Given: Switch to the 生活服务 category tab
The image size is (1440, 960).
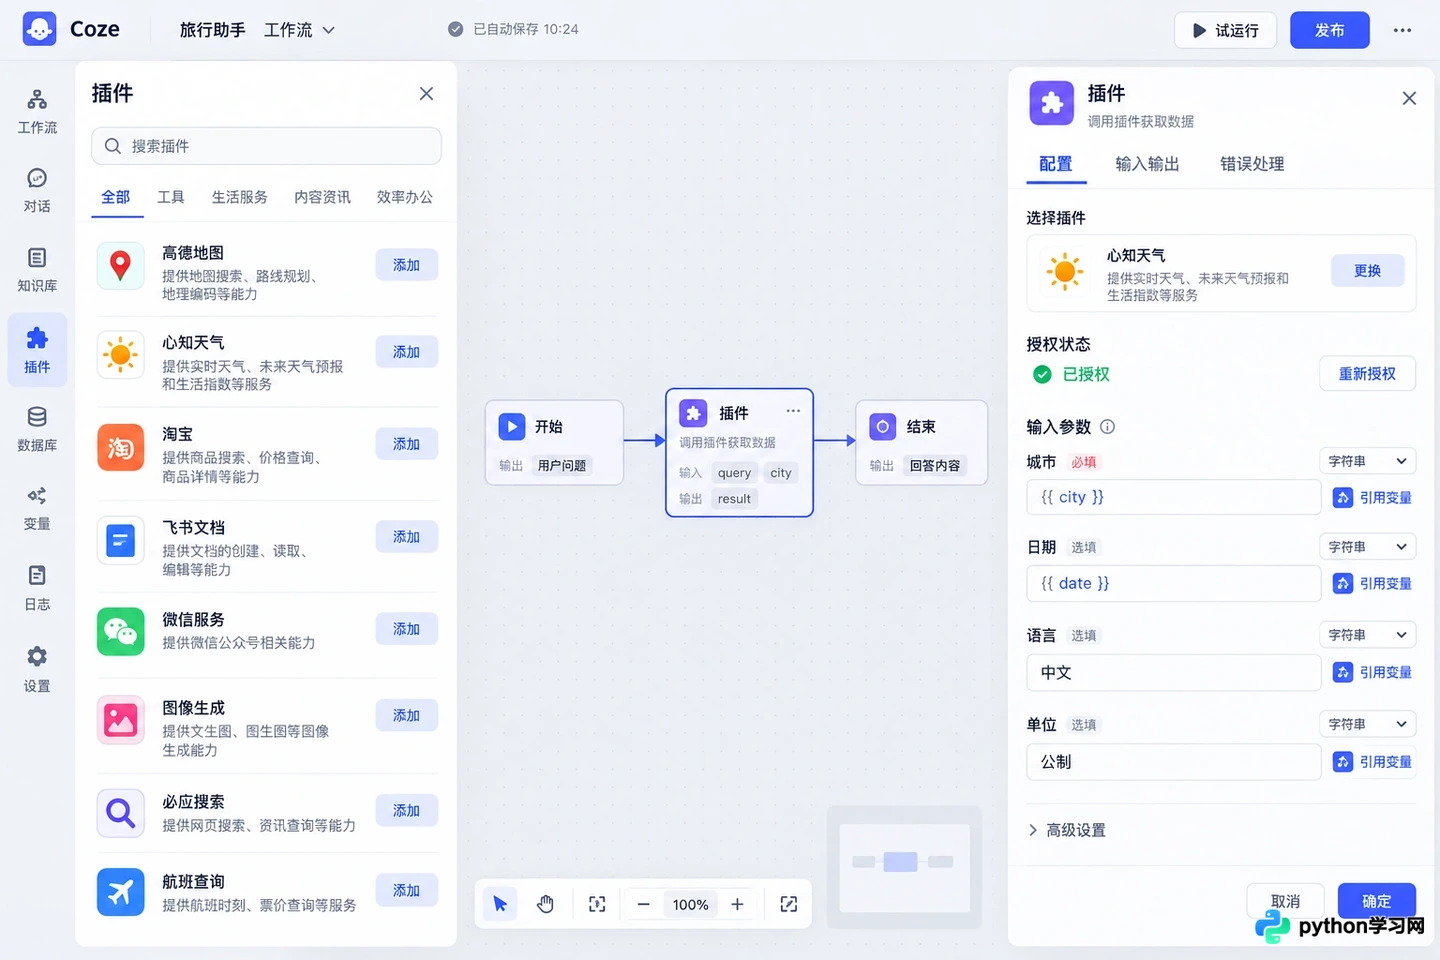Looking at the screenshot, I should [240, 197].
